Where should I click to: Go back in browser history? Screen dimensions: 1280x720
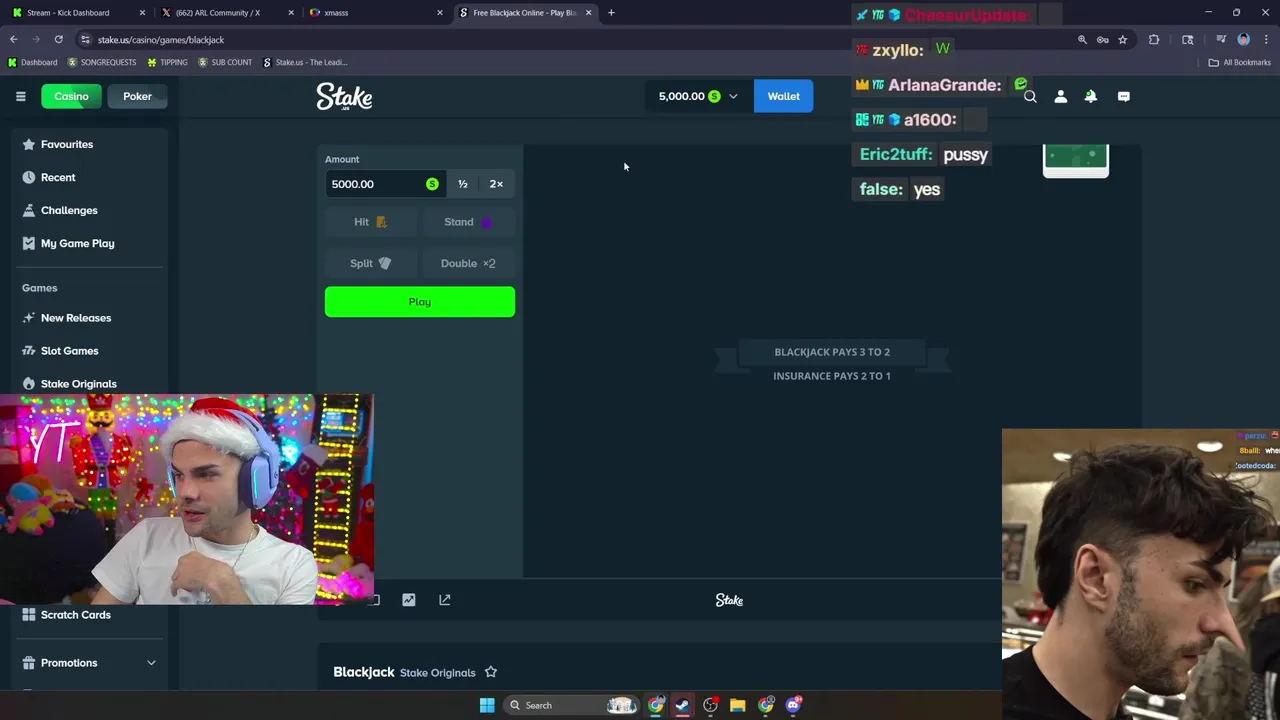(14, 40)
